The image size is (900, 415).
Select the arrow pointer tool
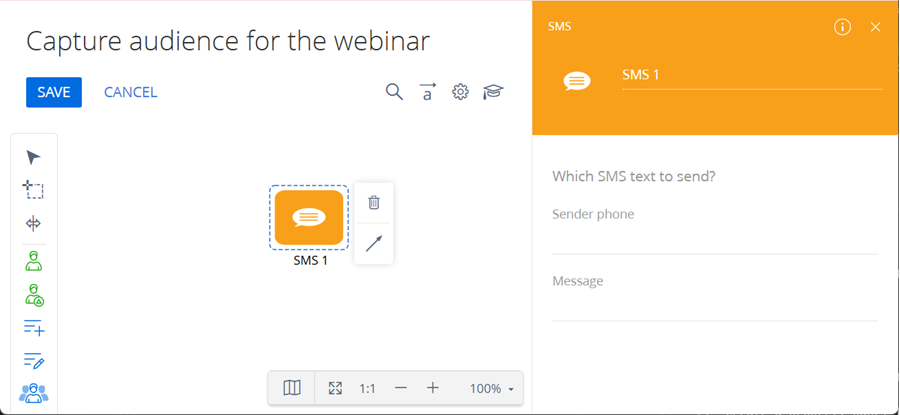33,157
